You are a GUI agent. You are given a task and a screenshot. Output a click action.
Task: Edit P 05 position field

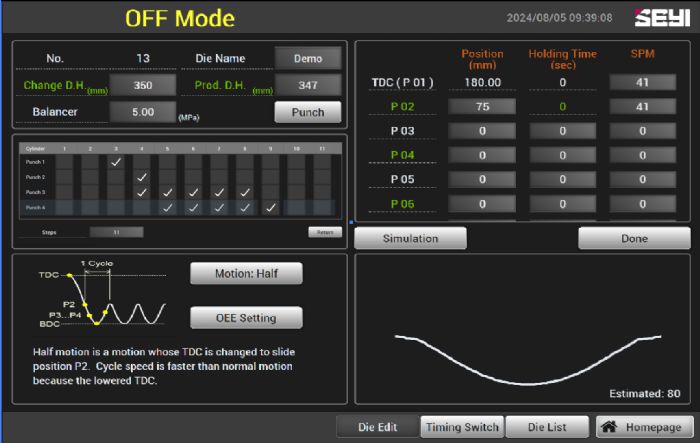point(482,179)
